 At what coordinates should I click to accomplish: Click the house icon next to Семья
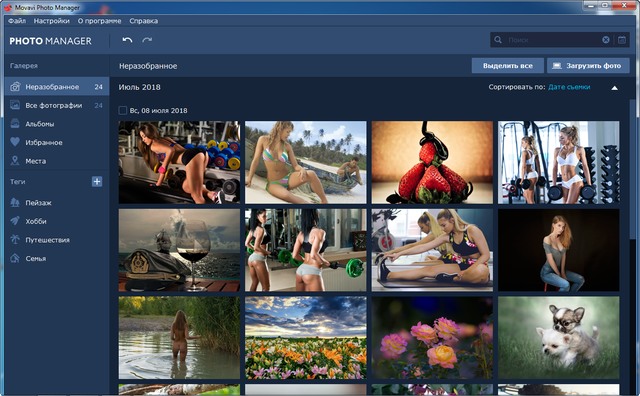click(15, 258)
